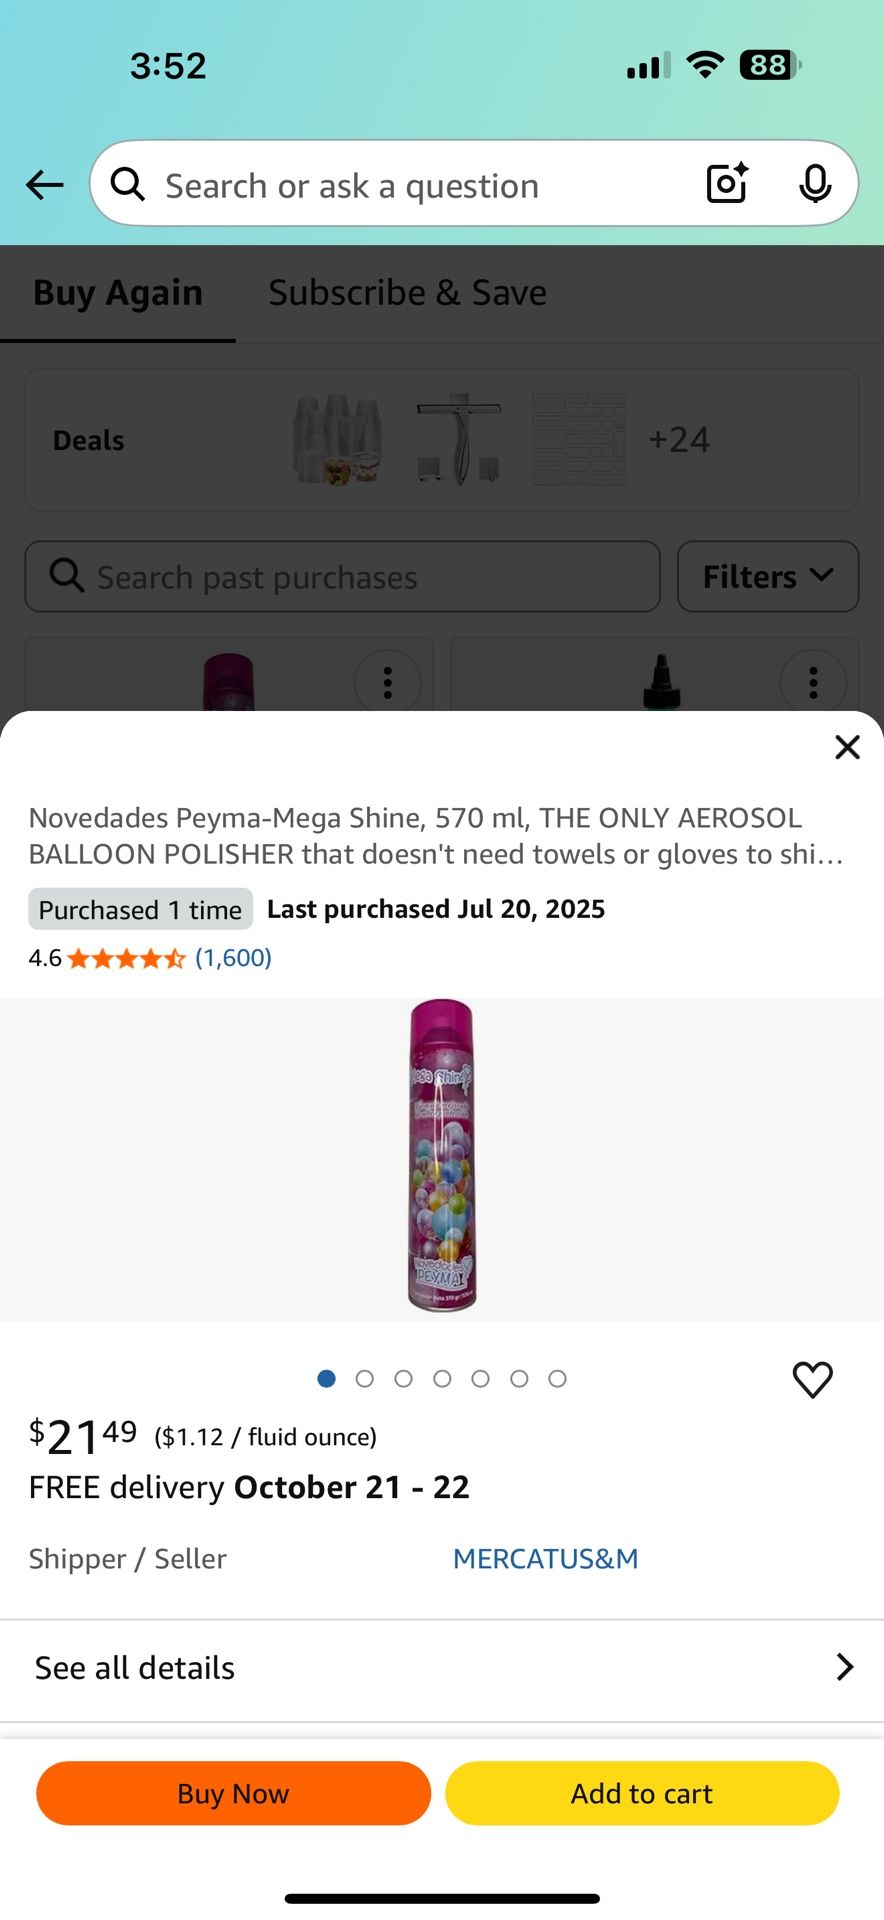This screenshot has width=884, height=1920.
Task: Tap the magnifying glass in the search bar
Action: point(127,183)
